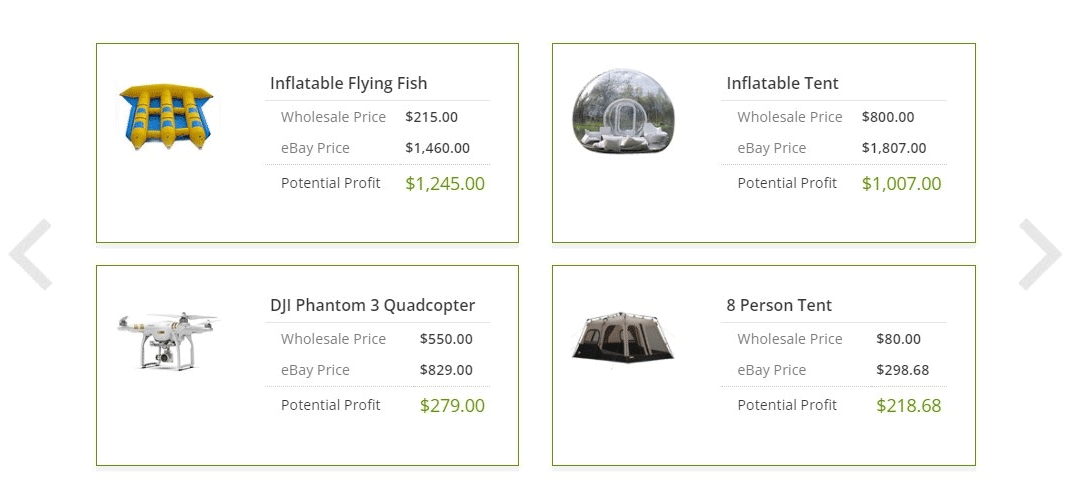
Task: Click the 8 Person Tent photo
Action: 622,336
